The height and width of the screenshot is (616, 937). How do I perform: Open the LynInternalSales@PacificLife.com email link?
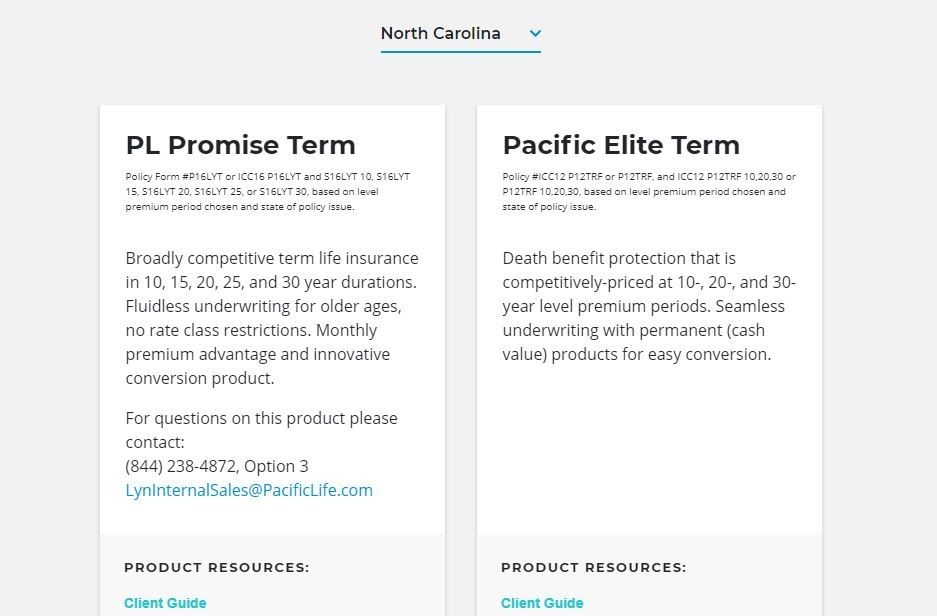(249, 490)
